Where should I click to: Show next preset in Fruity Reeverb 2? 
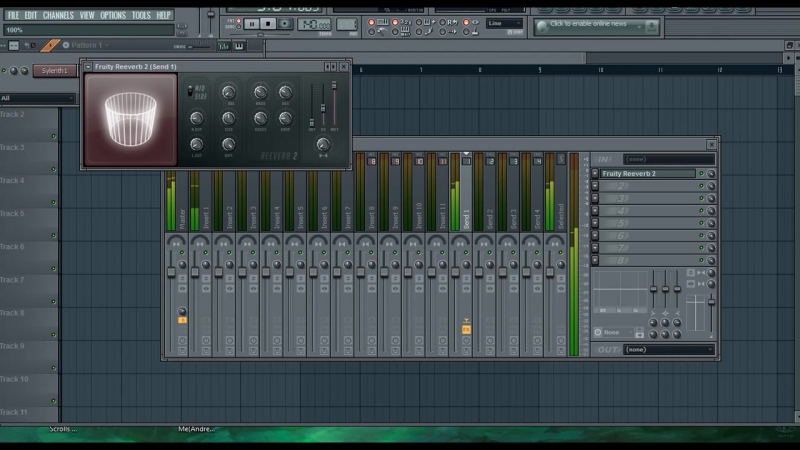[x=333, y=66]
